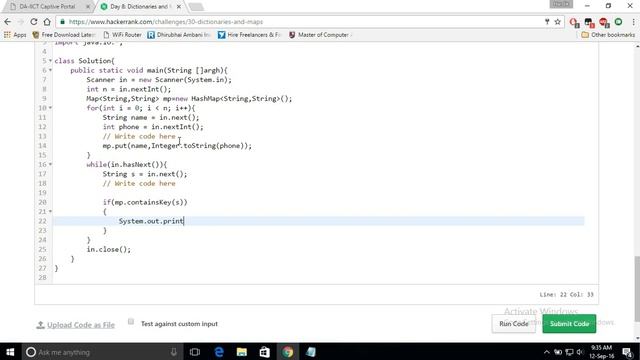Screen dimensions: 640x360
Task: Click the Cortana Ask me anything search box
Action: pos(102,352)
